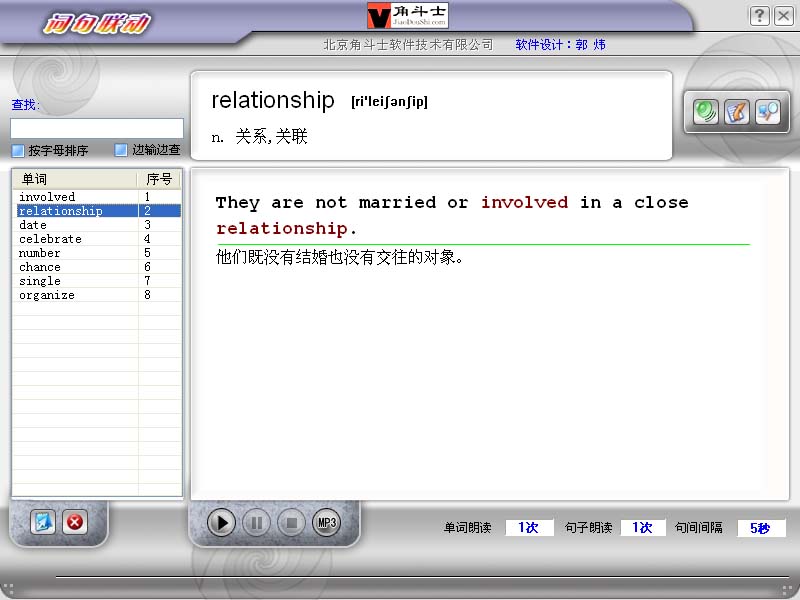This screenshot has width=800, height=600.
Task: Start playback with the play button
Action: point(222,522)
